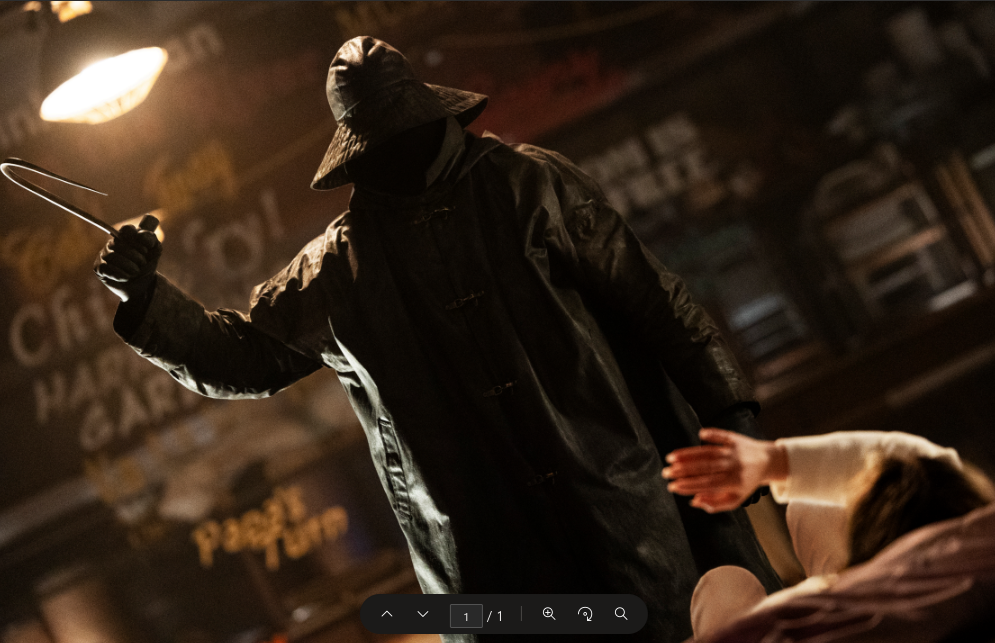Click the golden "Page Turn" sign
The height and width of the screenshot is (643, 995).
tap(268, 523)
